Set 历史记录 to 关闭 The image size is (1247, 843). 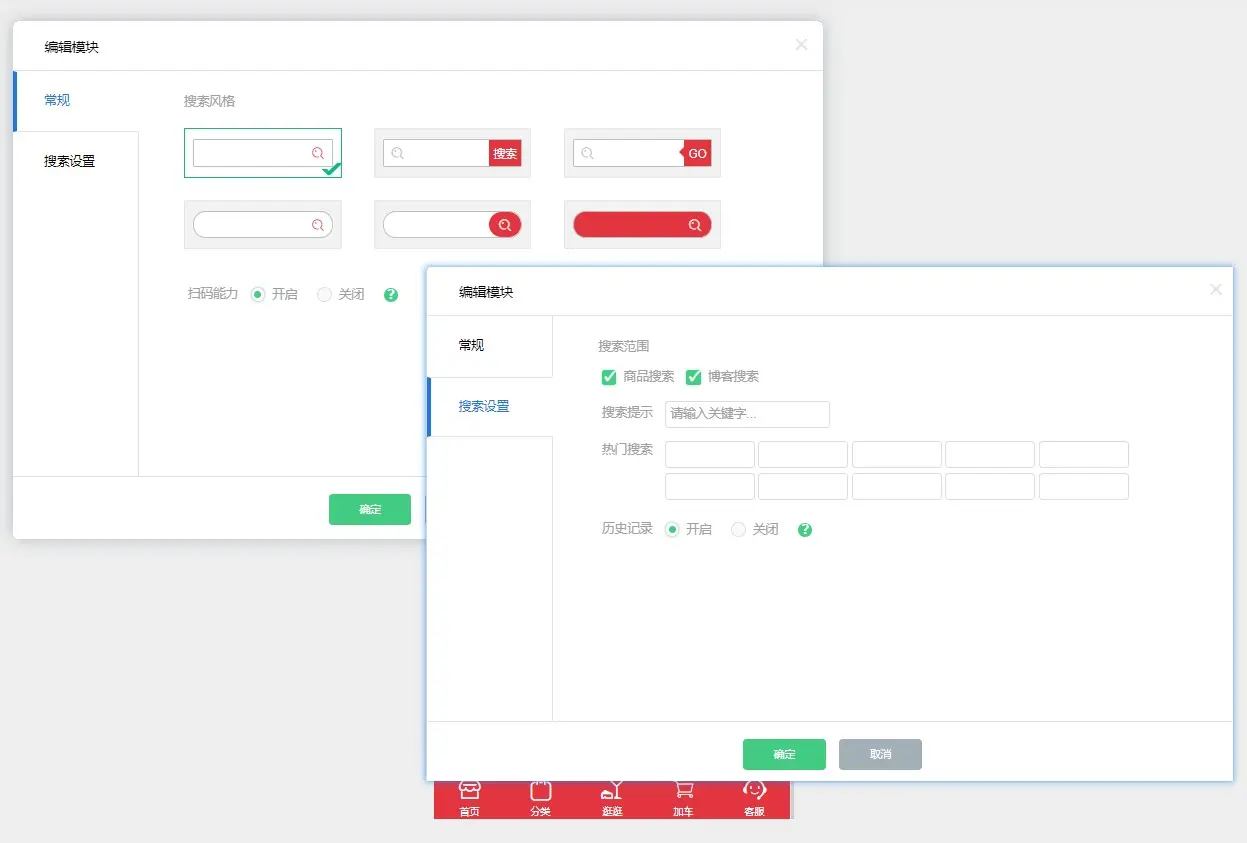(x=739, y=530)
